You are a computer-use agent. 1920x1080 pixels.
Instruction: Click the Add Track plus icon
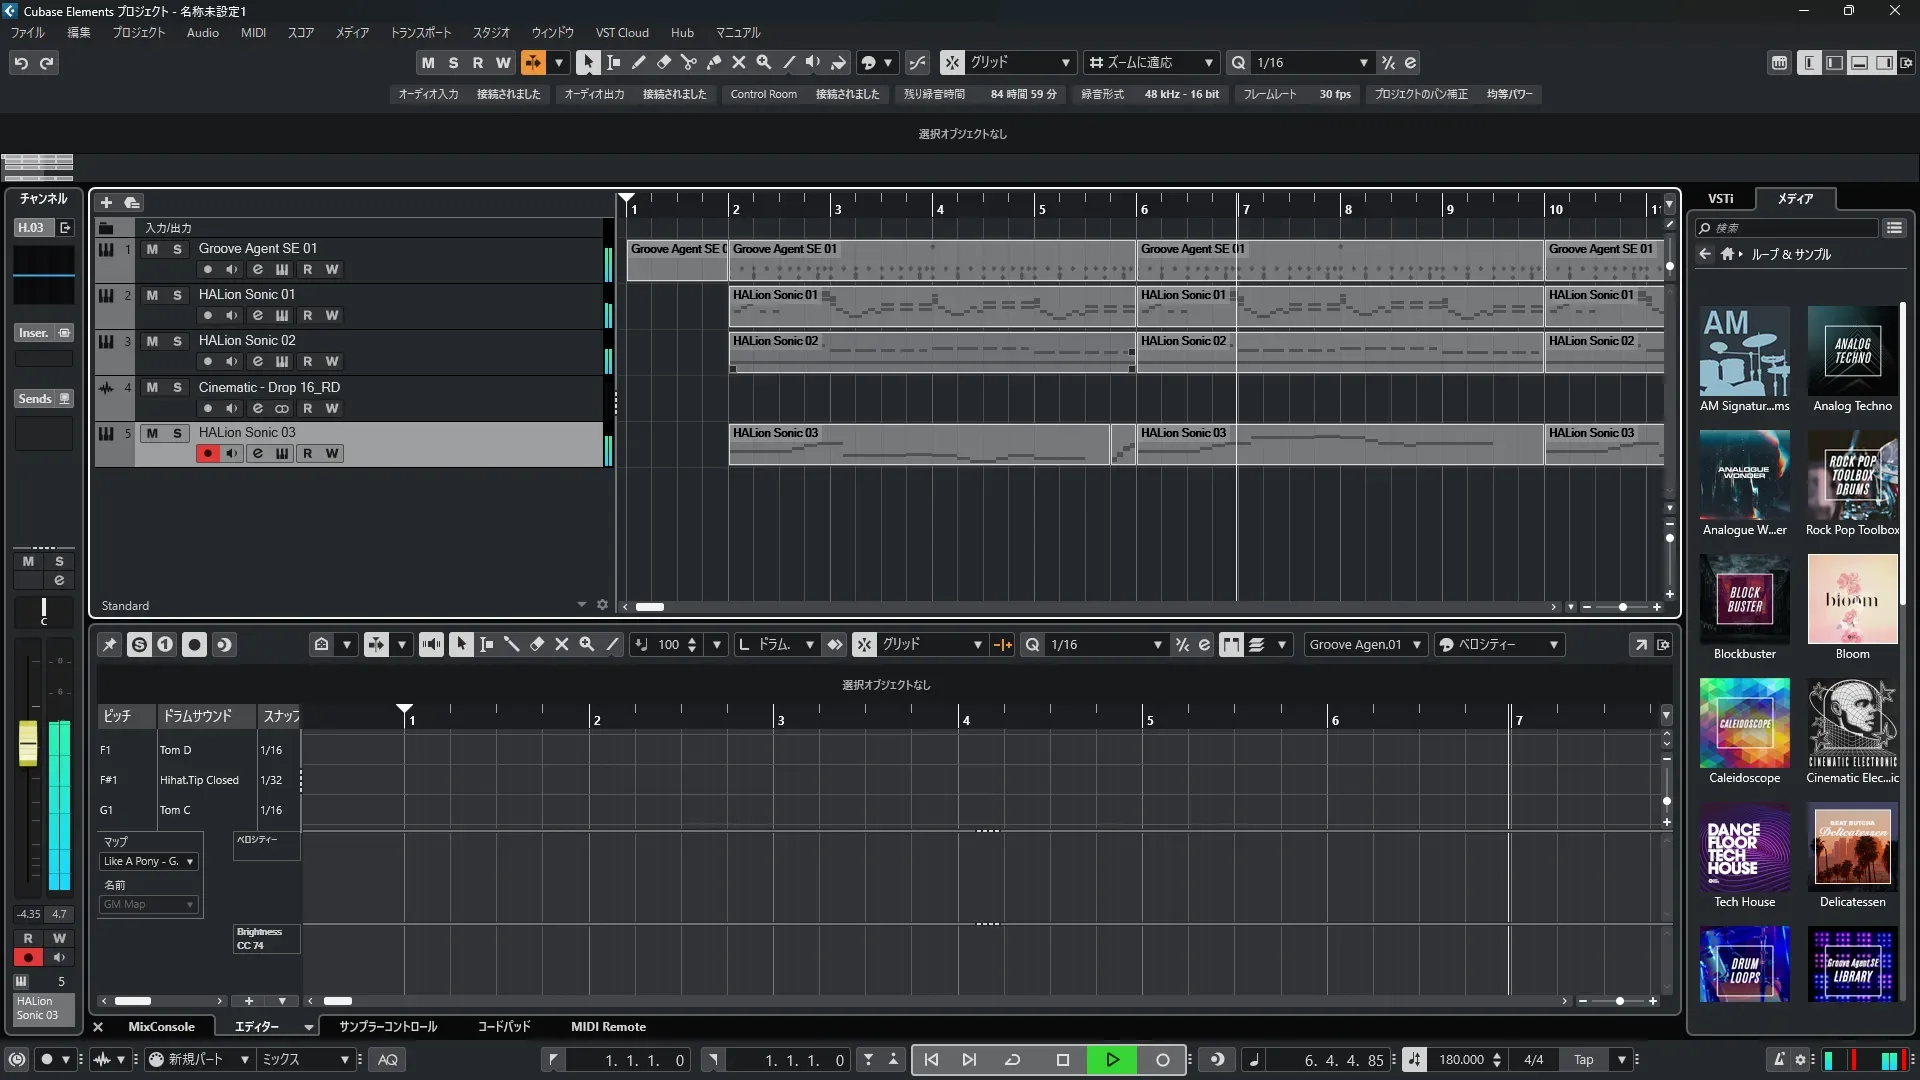click(106, 203)
